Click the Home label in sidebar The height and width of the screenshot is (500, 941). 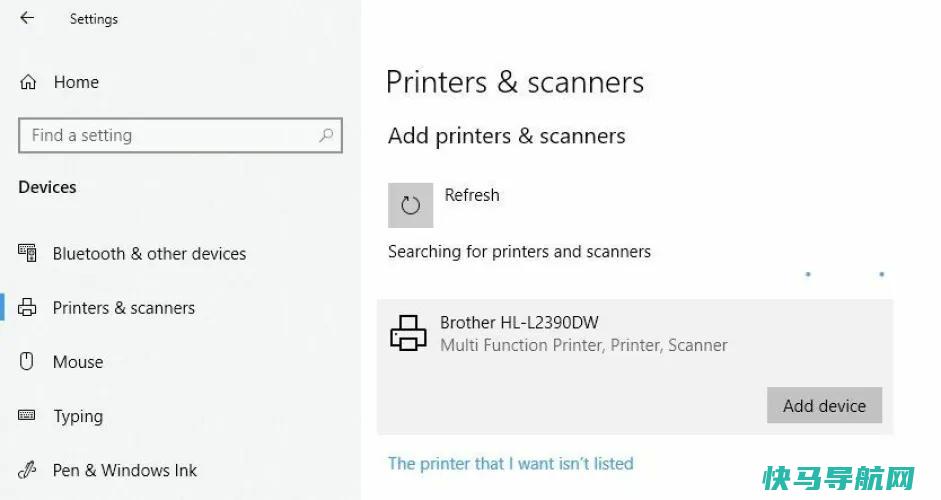click(x=76, y=82)
